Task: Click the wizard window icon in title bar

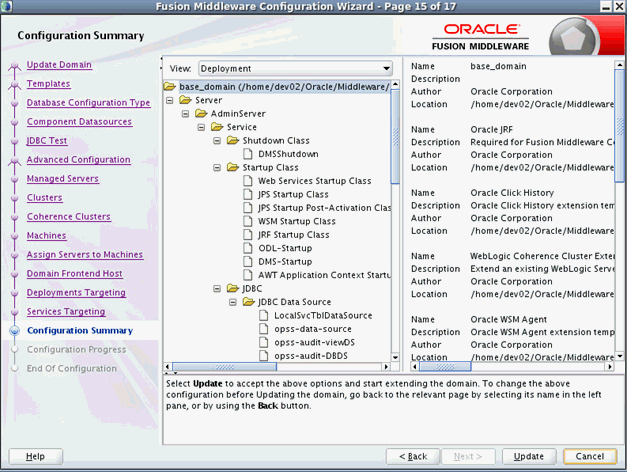Action: (x=7, y=6)
